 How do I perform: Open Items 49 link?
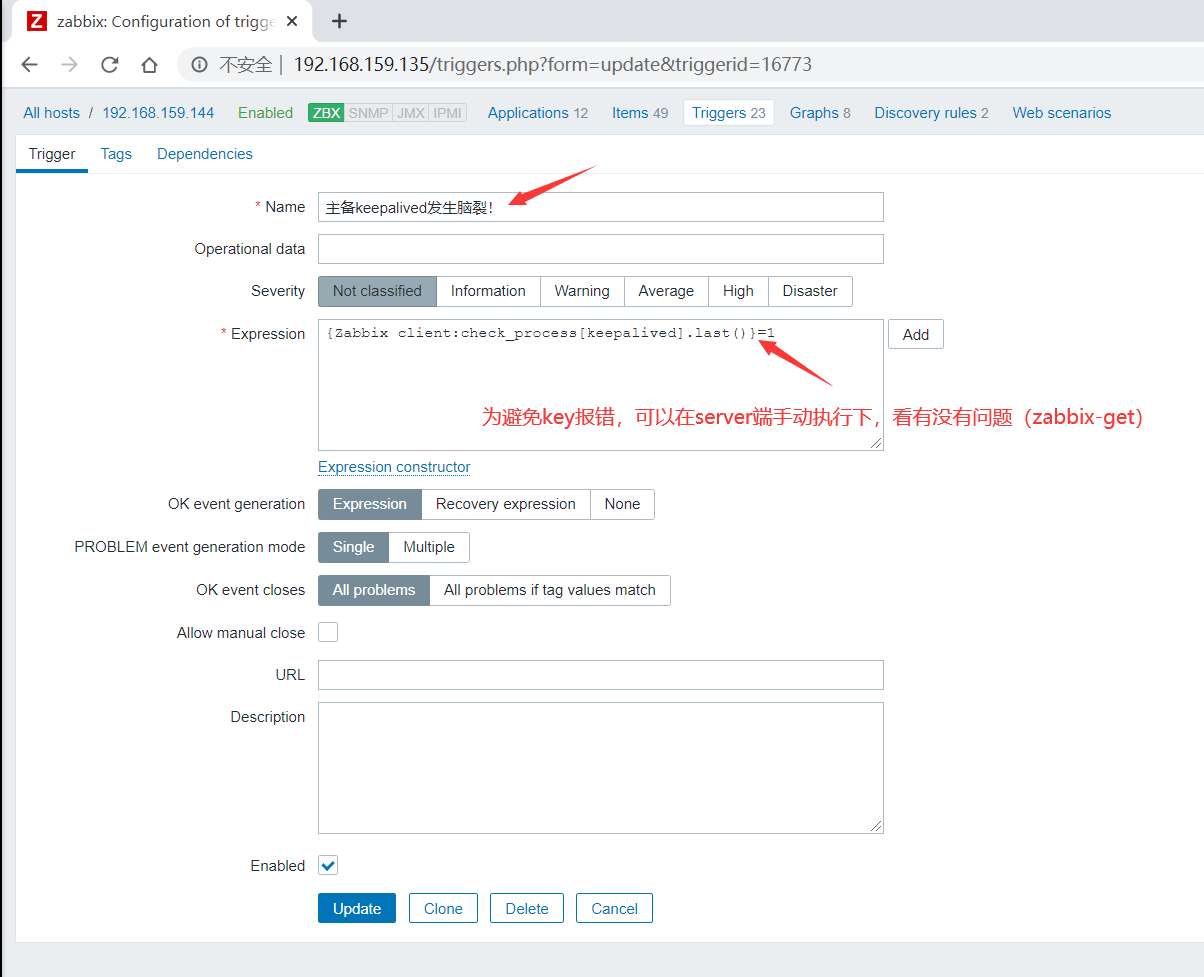[x=640, y=113]
